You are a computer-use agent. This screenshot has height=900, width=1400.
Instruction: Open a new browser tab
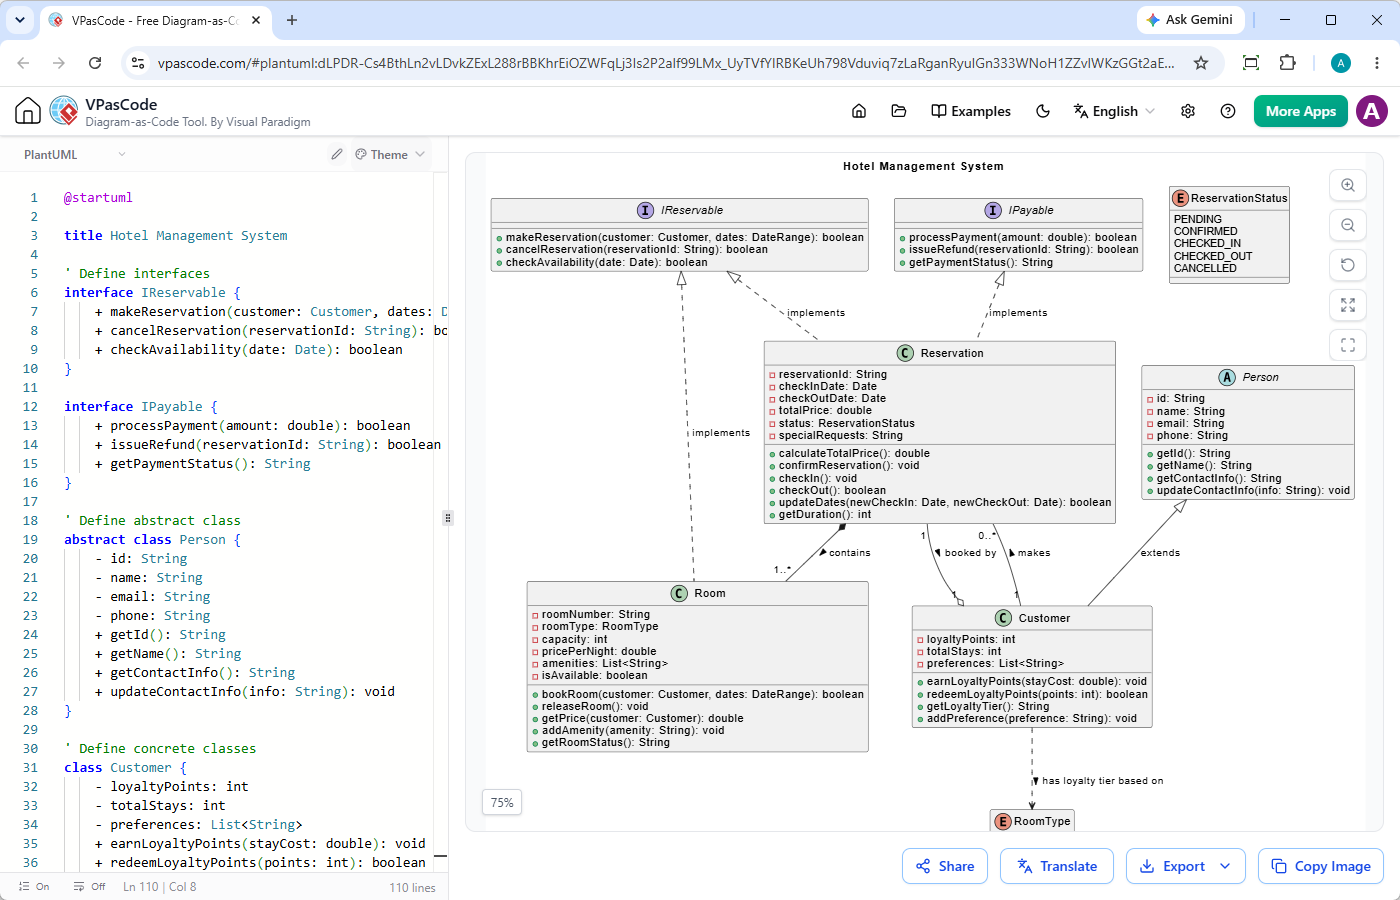292,20
